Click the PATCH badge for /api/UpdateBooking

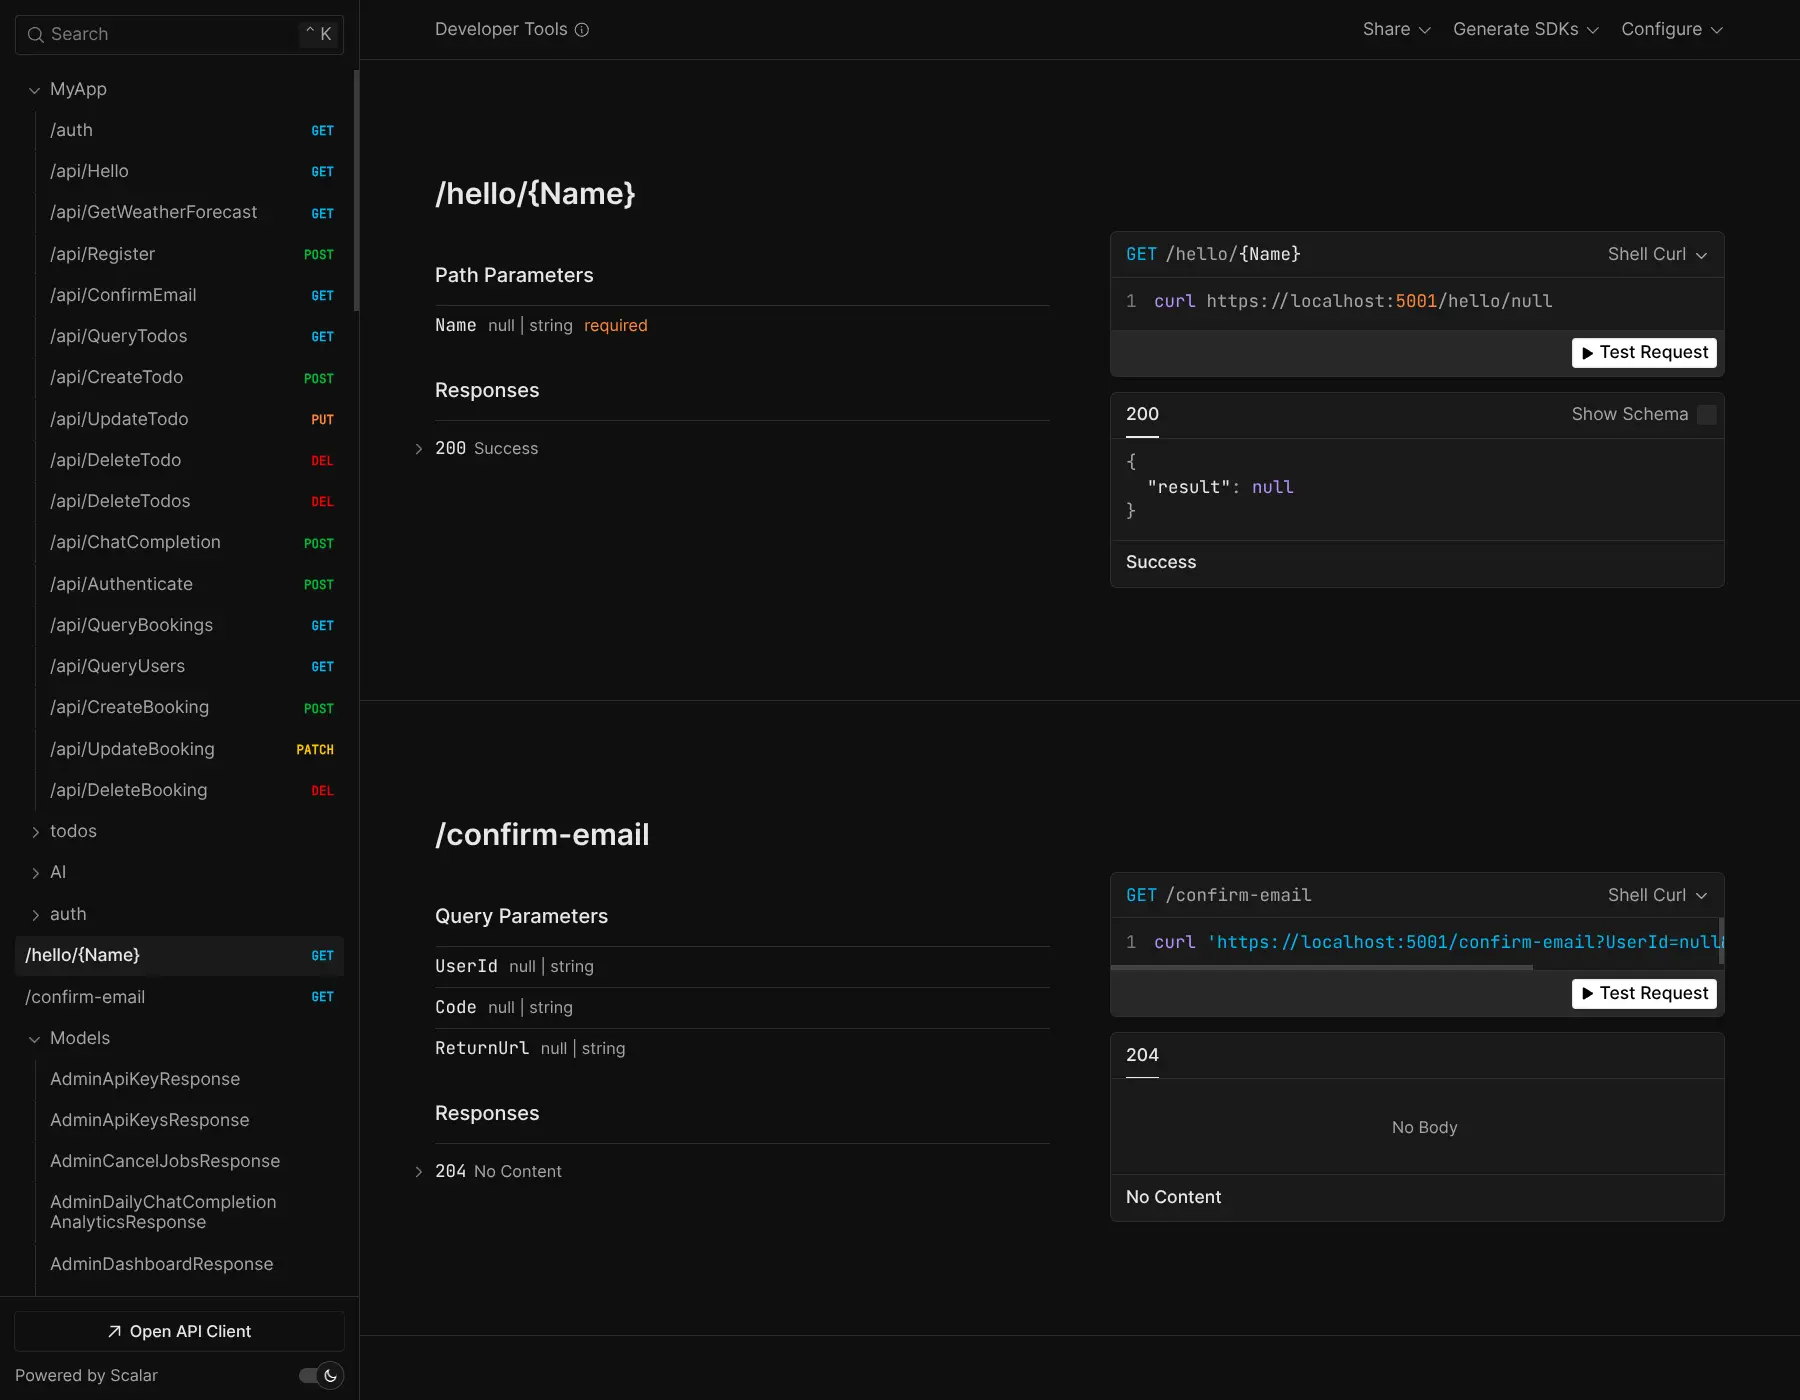coord(315,750)
